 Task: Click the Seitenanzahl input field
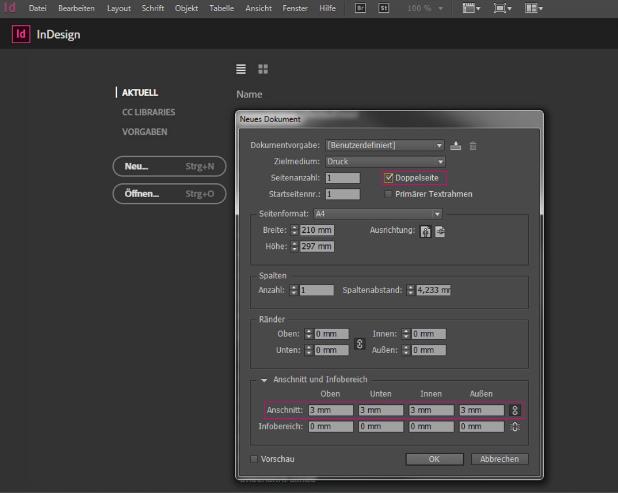[x=343, y=178]
